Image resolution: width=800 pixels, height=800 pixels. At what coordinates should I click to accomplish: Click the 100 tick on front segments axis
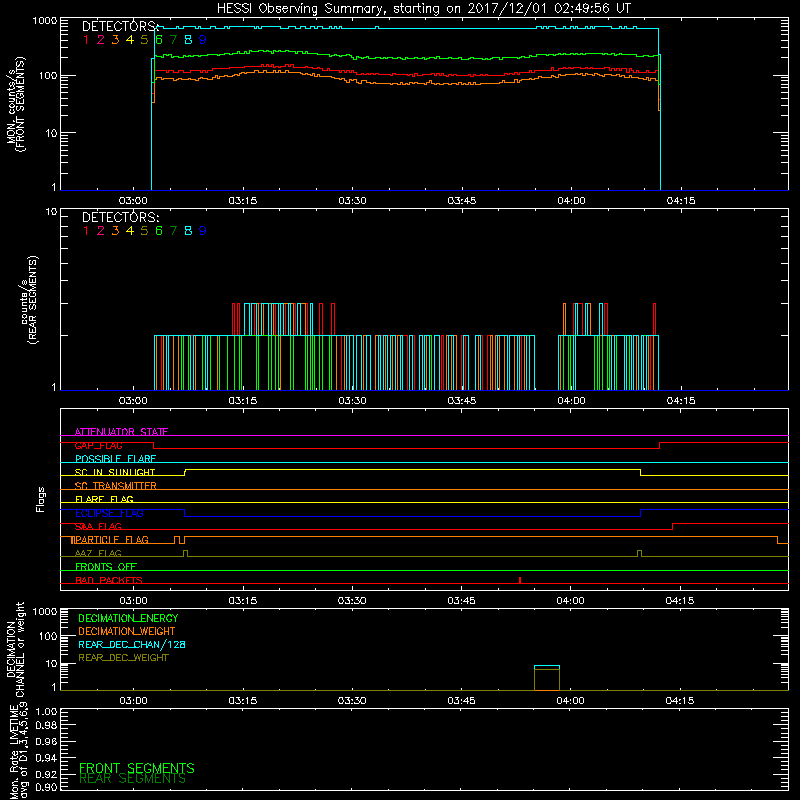48,76
